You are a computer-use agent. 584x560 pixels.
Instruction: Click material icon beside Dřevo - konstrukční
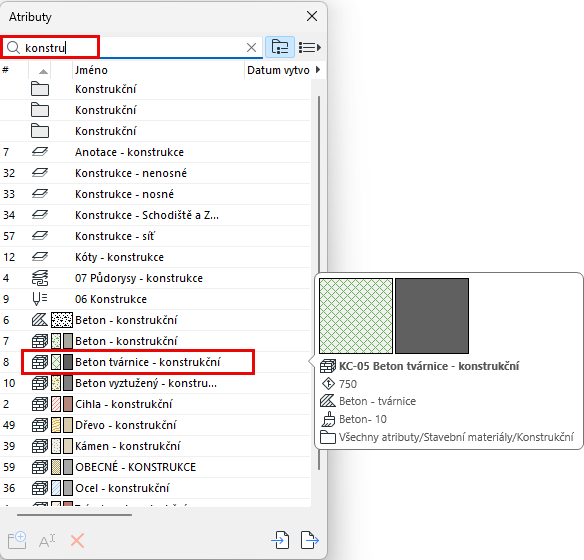coord(40,425)
